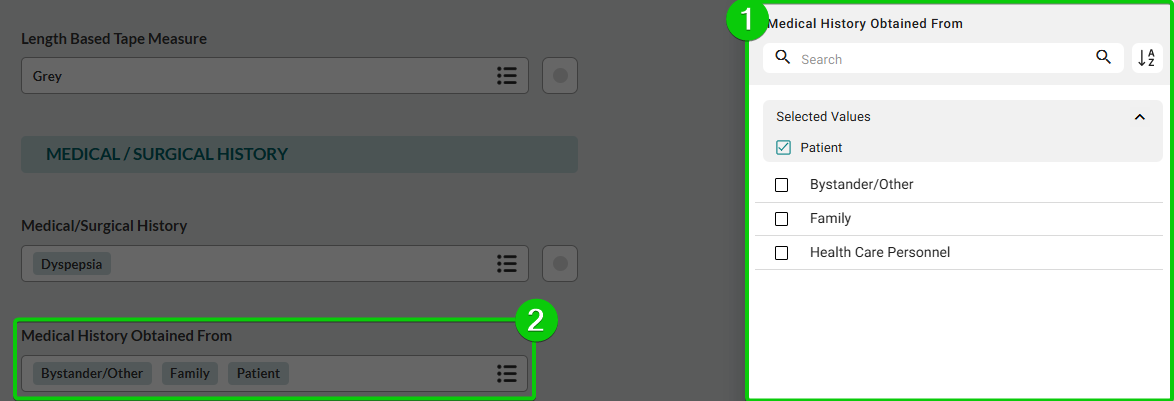
Task: Check the Health Care Personnel checkbox
Action: [x=782, y=253]
